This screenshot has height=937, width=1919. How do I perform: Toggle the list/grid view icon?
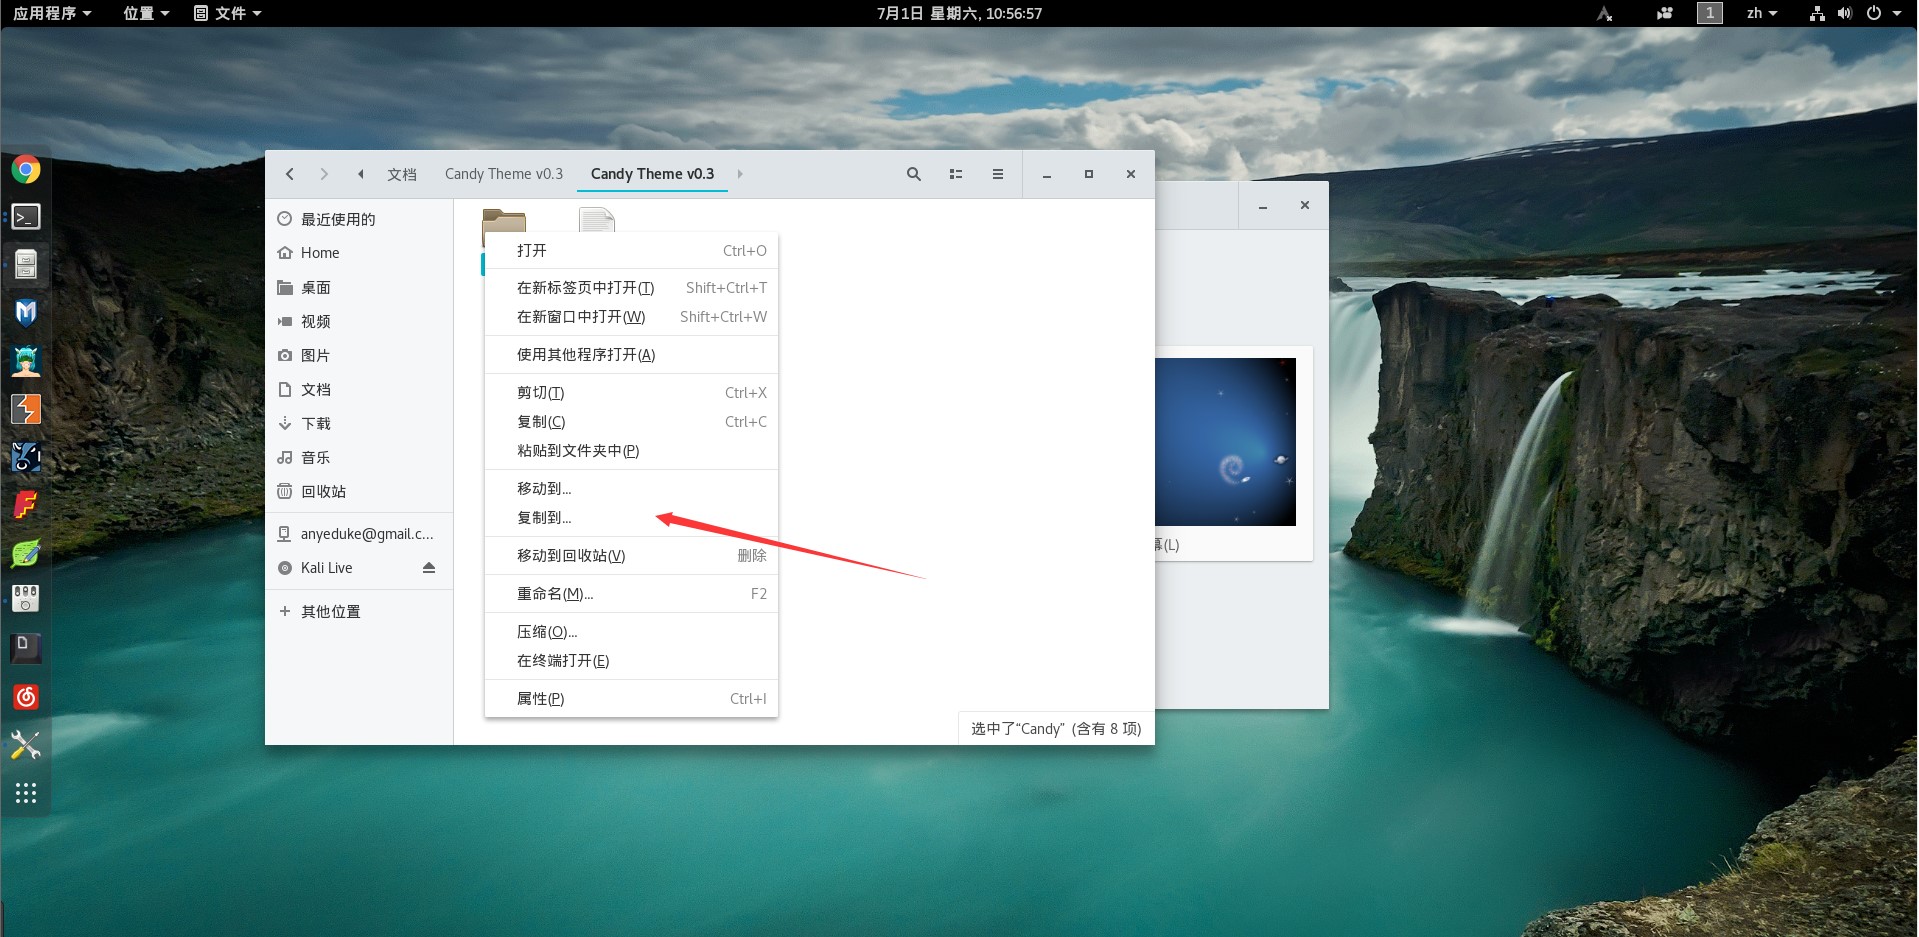pos(955,174)
